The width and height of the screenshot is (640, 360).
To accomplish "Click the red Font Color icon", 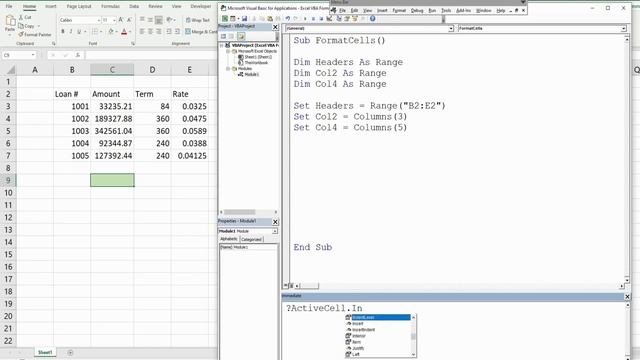I will click(124, 31).
